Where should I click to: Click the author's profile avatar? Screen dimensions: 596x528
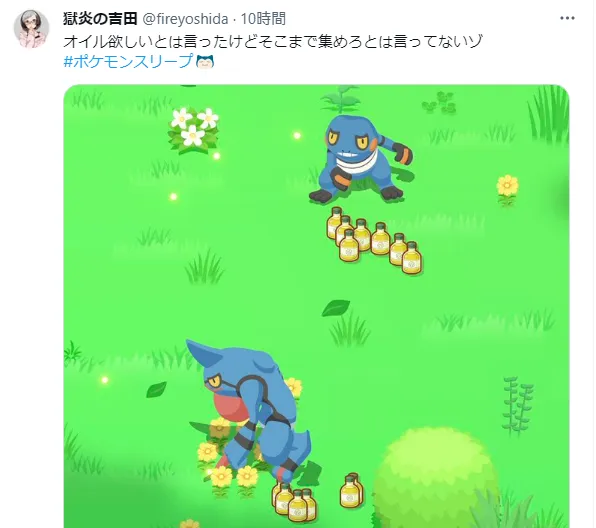pos(31,29)
